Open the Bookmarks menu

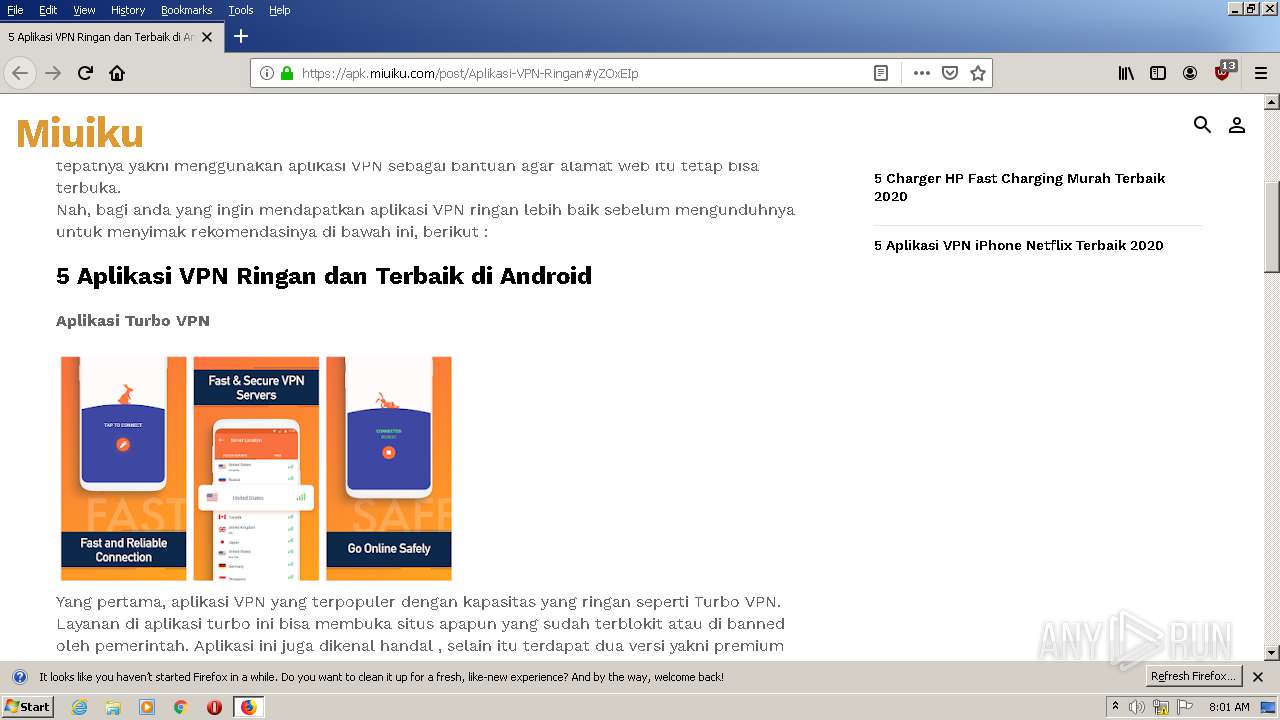point(186,10)
